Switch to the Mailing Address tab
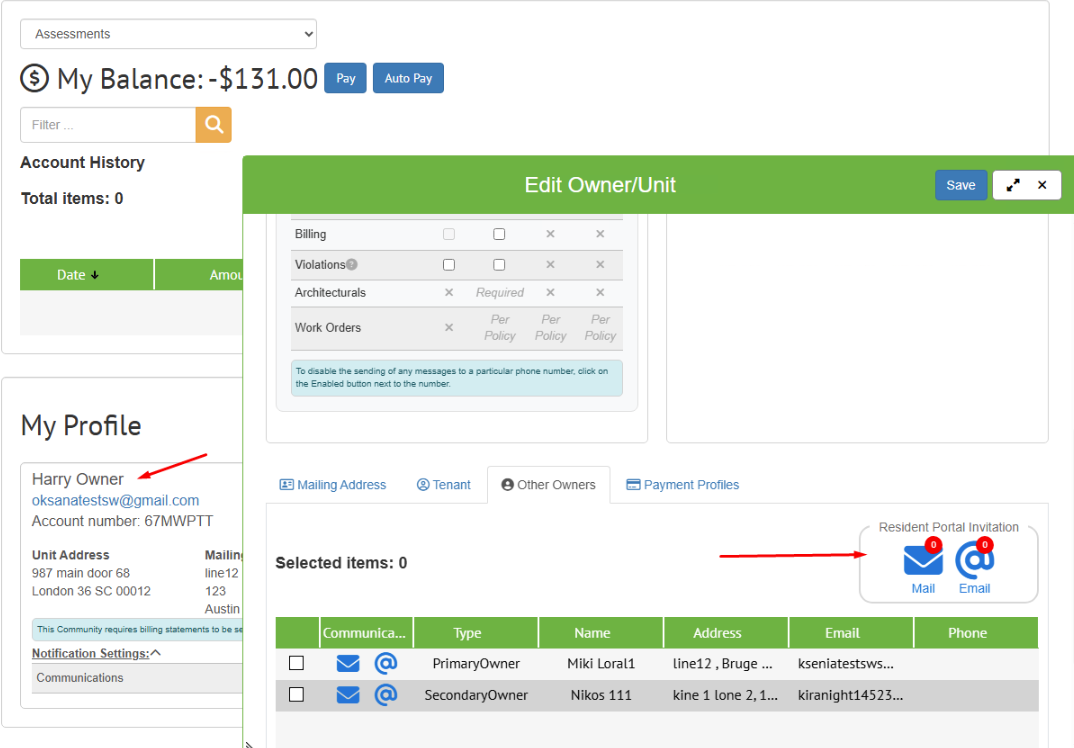 332,485
